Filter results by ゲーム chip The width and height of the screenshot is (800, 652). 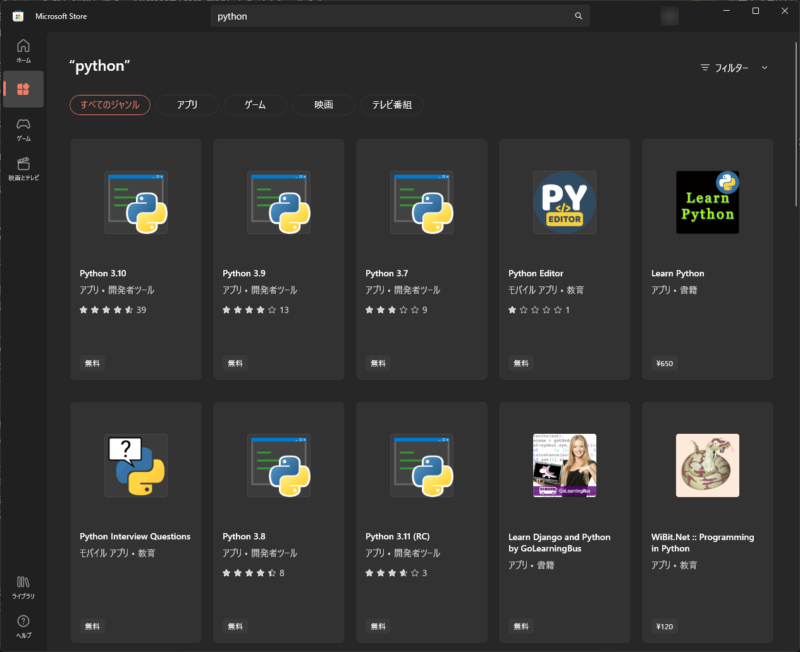pyautogui.click(x=255, y=104)
